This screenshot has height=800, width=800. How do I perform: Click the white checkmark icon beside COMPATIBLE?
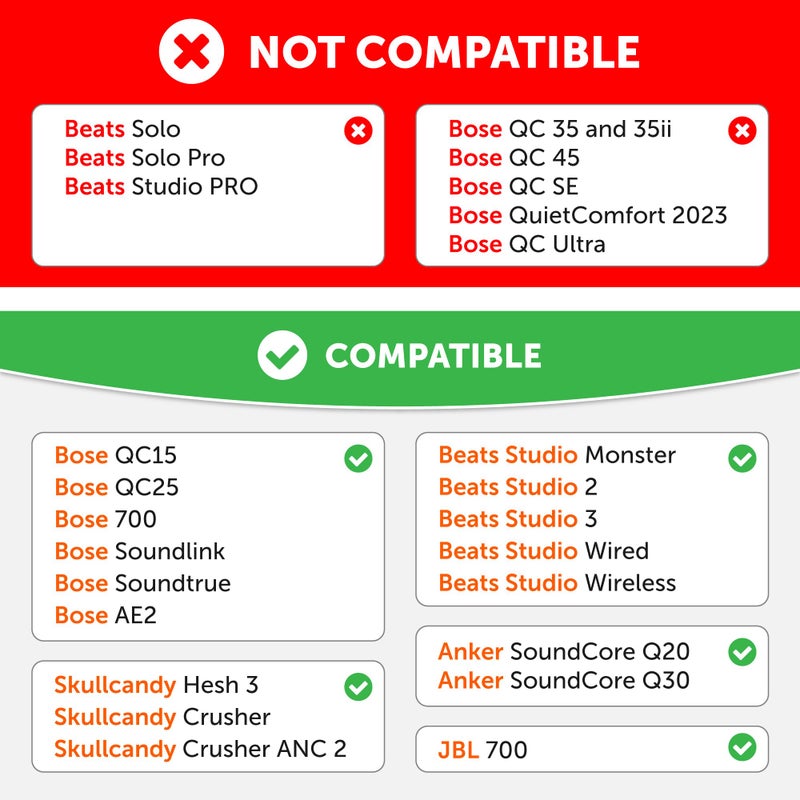click(282, 355)
